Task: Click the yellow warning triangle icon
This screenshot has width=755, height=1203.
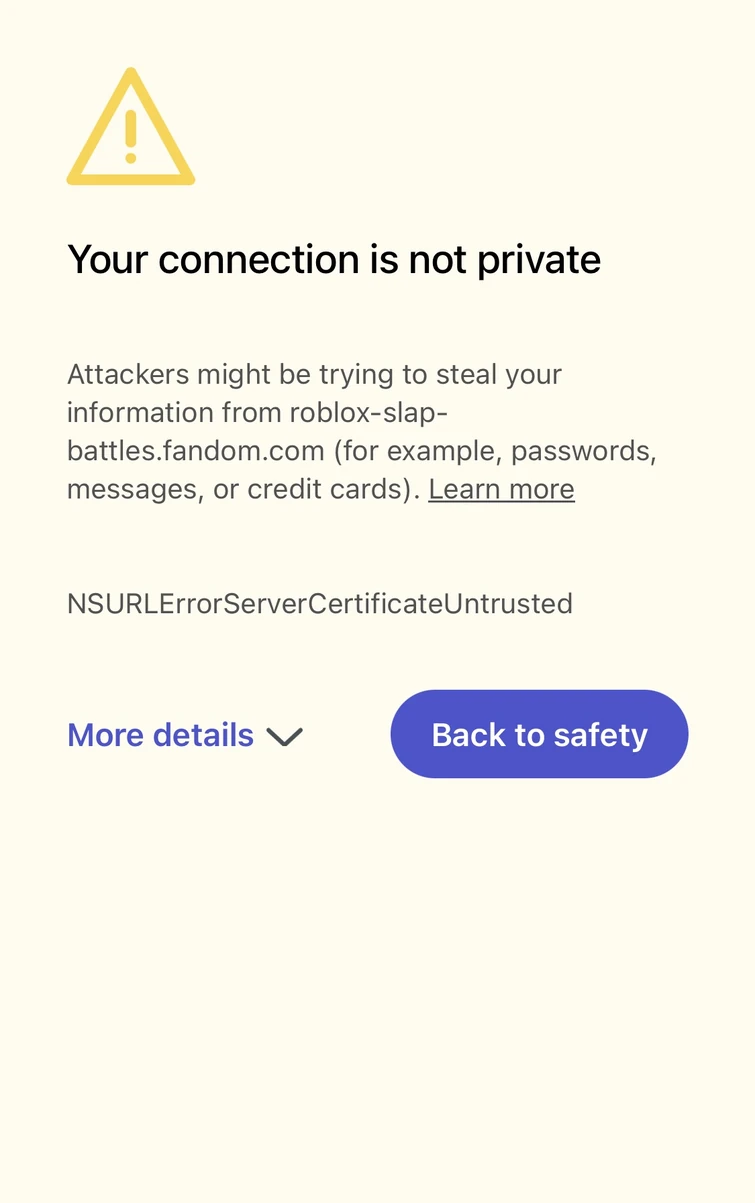Action: coord(130,128)
